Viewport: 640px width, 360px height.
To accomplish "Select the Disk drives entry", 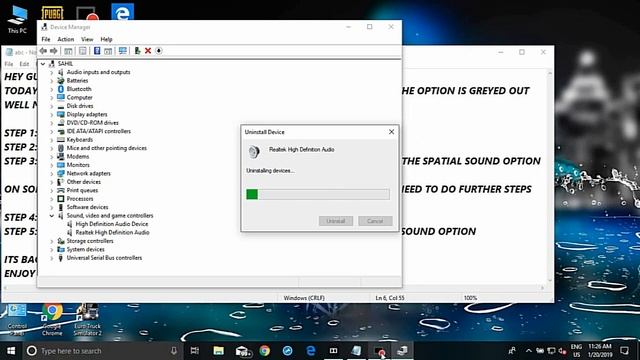I will pos(80,106).
